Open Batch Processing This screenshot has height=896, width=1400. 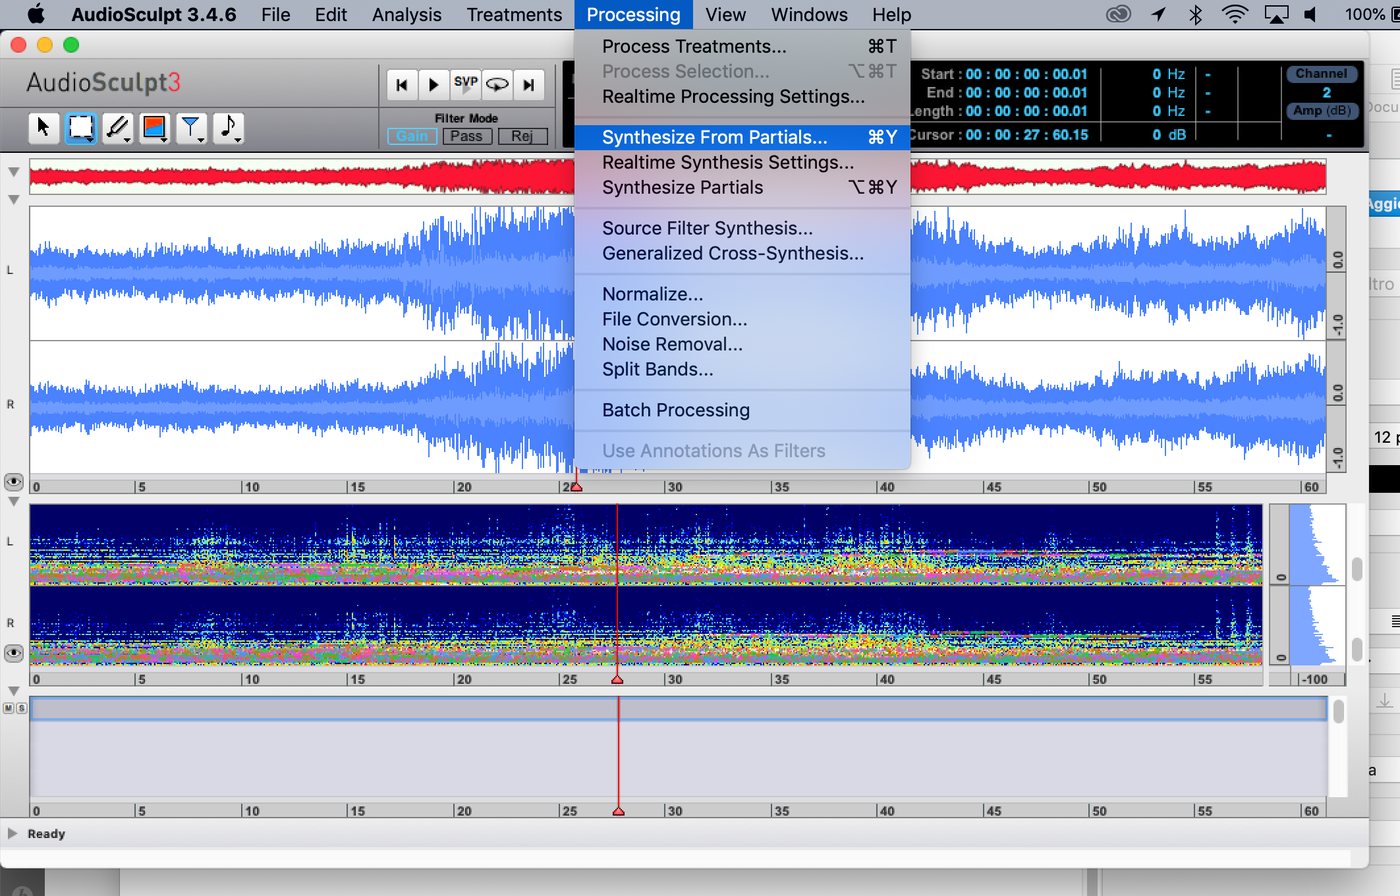[742, 410]
